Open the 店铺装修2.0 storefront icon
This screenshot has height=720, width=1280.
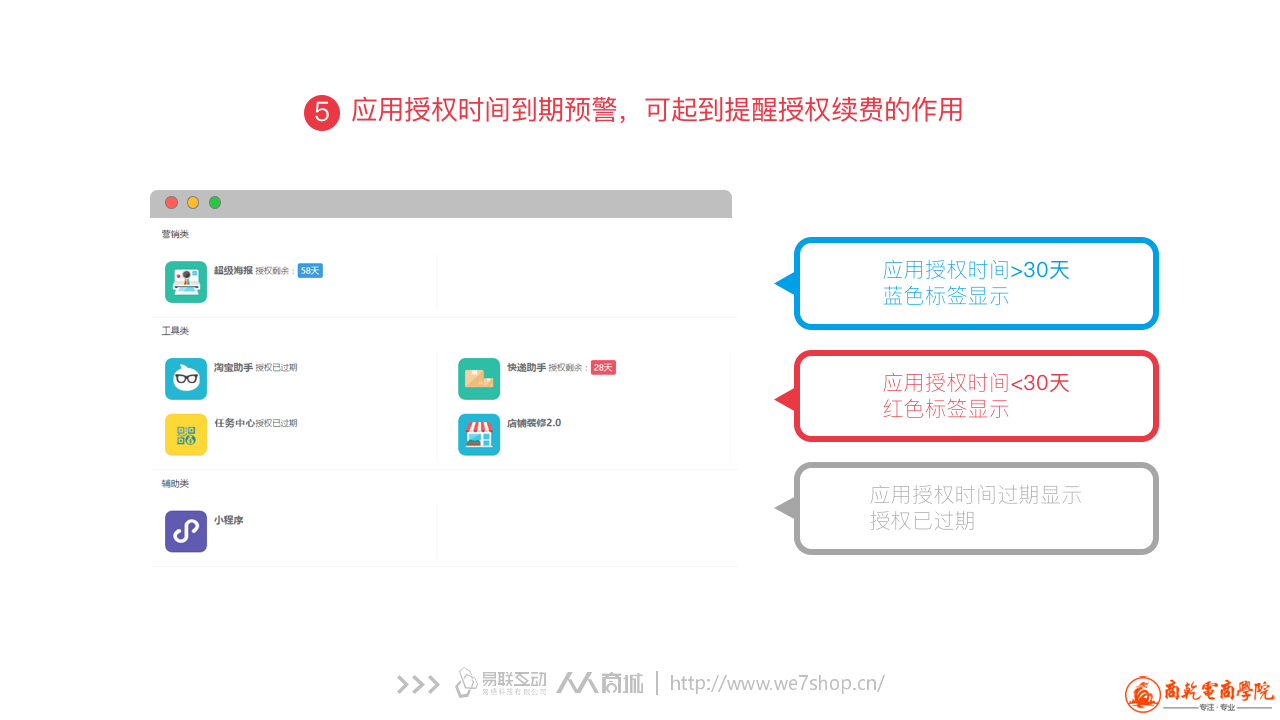[479, 435]
